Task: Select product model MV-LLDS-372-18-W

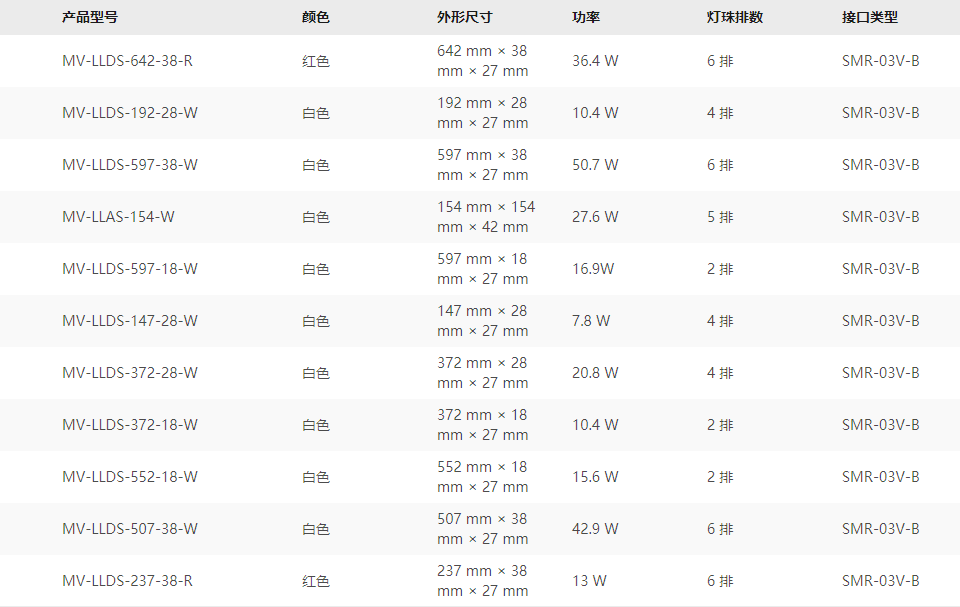Action: pos(130,425)
